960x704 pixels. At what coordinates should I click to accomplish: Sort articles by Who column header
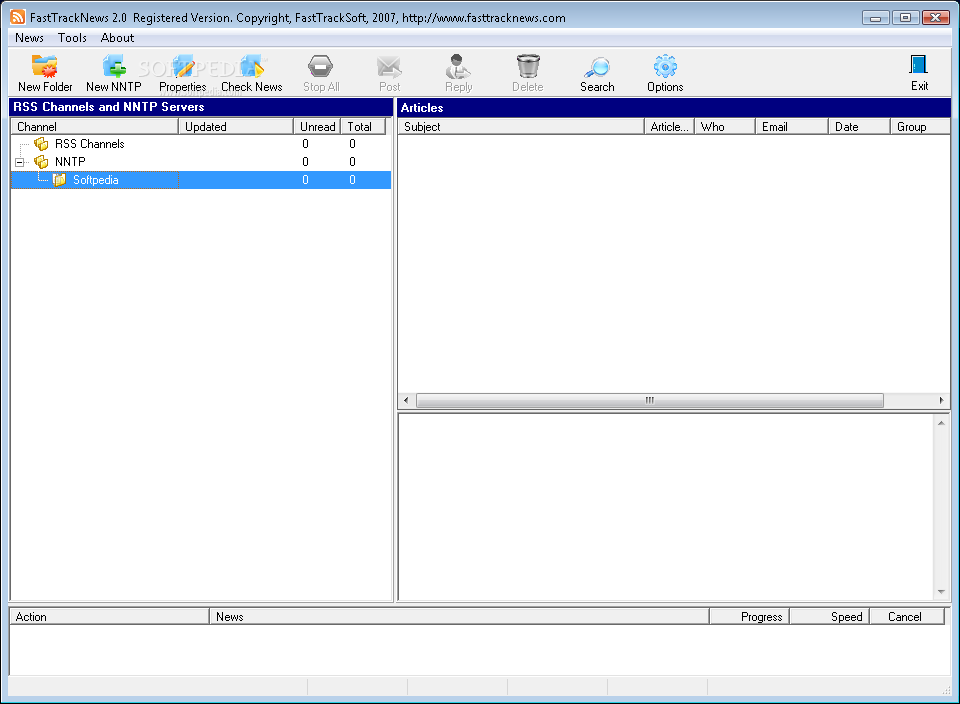point(725,127)
